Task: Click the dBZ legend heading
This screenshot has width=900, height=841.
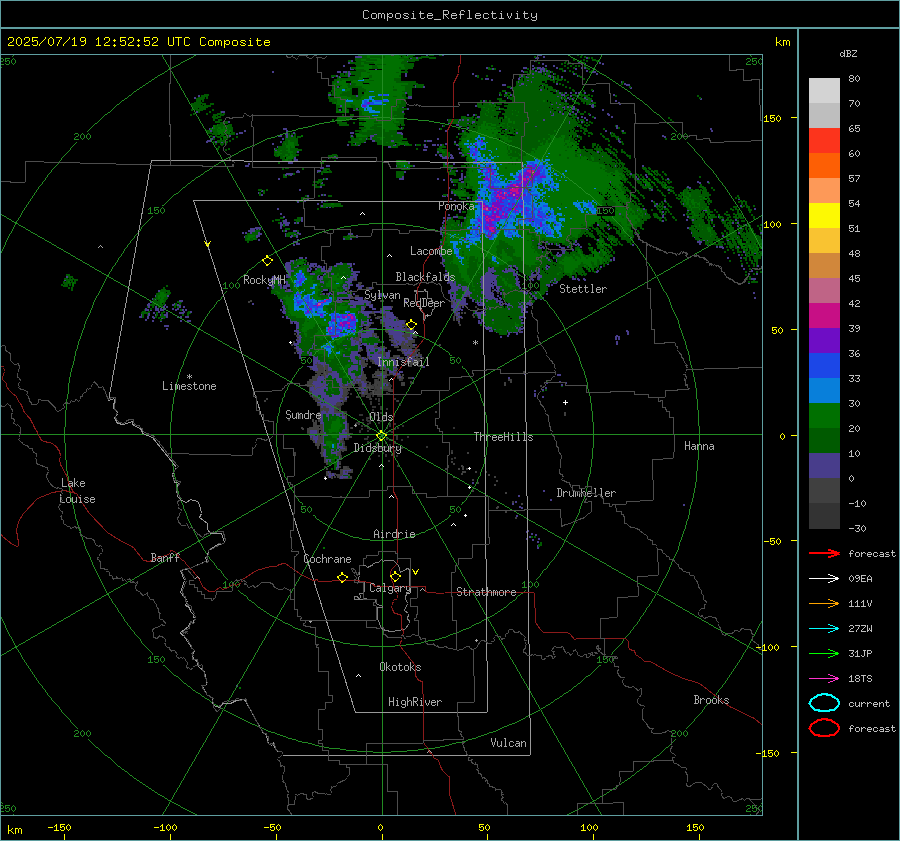Action: tap(848, 53)
